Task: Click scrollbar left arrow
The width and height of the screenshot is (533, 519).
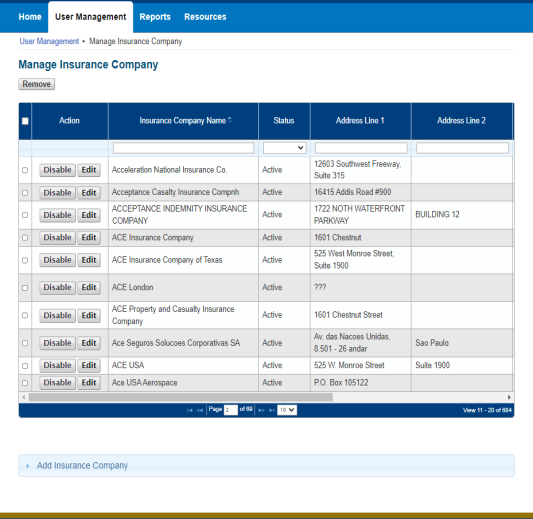Action: 23,397
